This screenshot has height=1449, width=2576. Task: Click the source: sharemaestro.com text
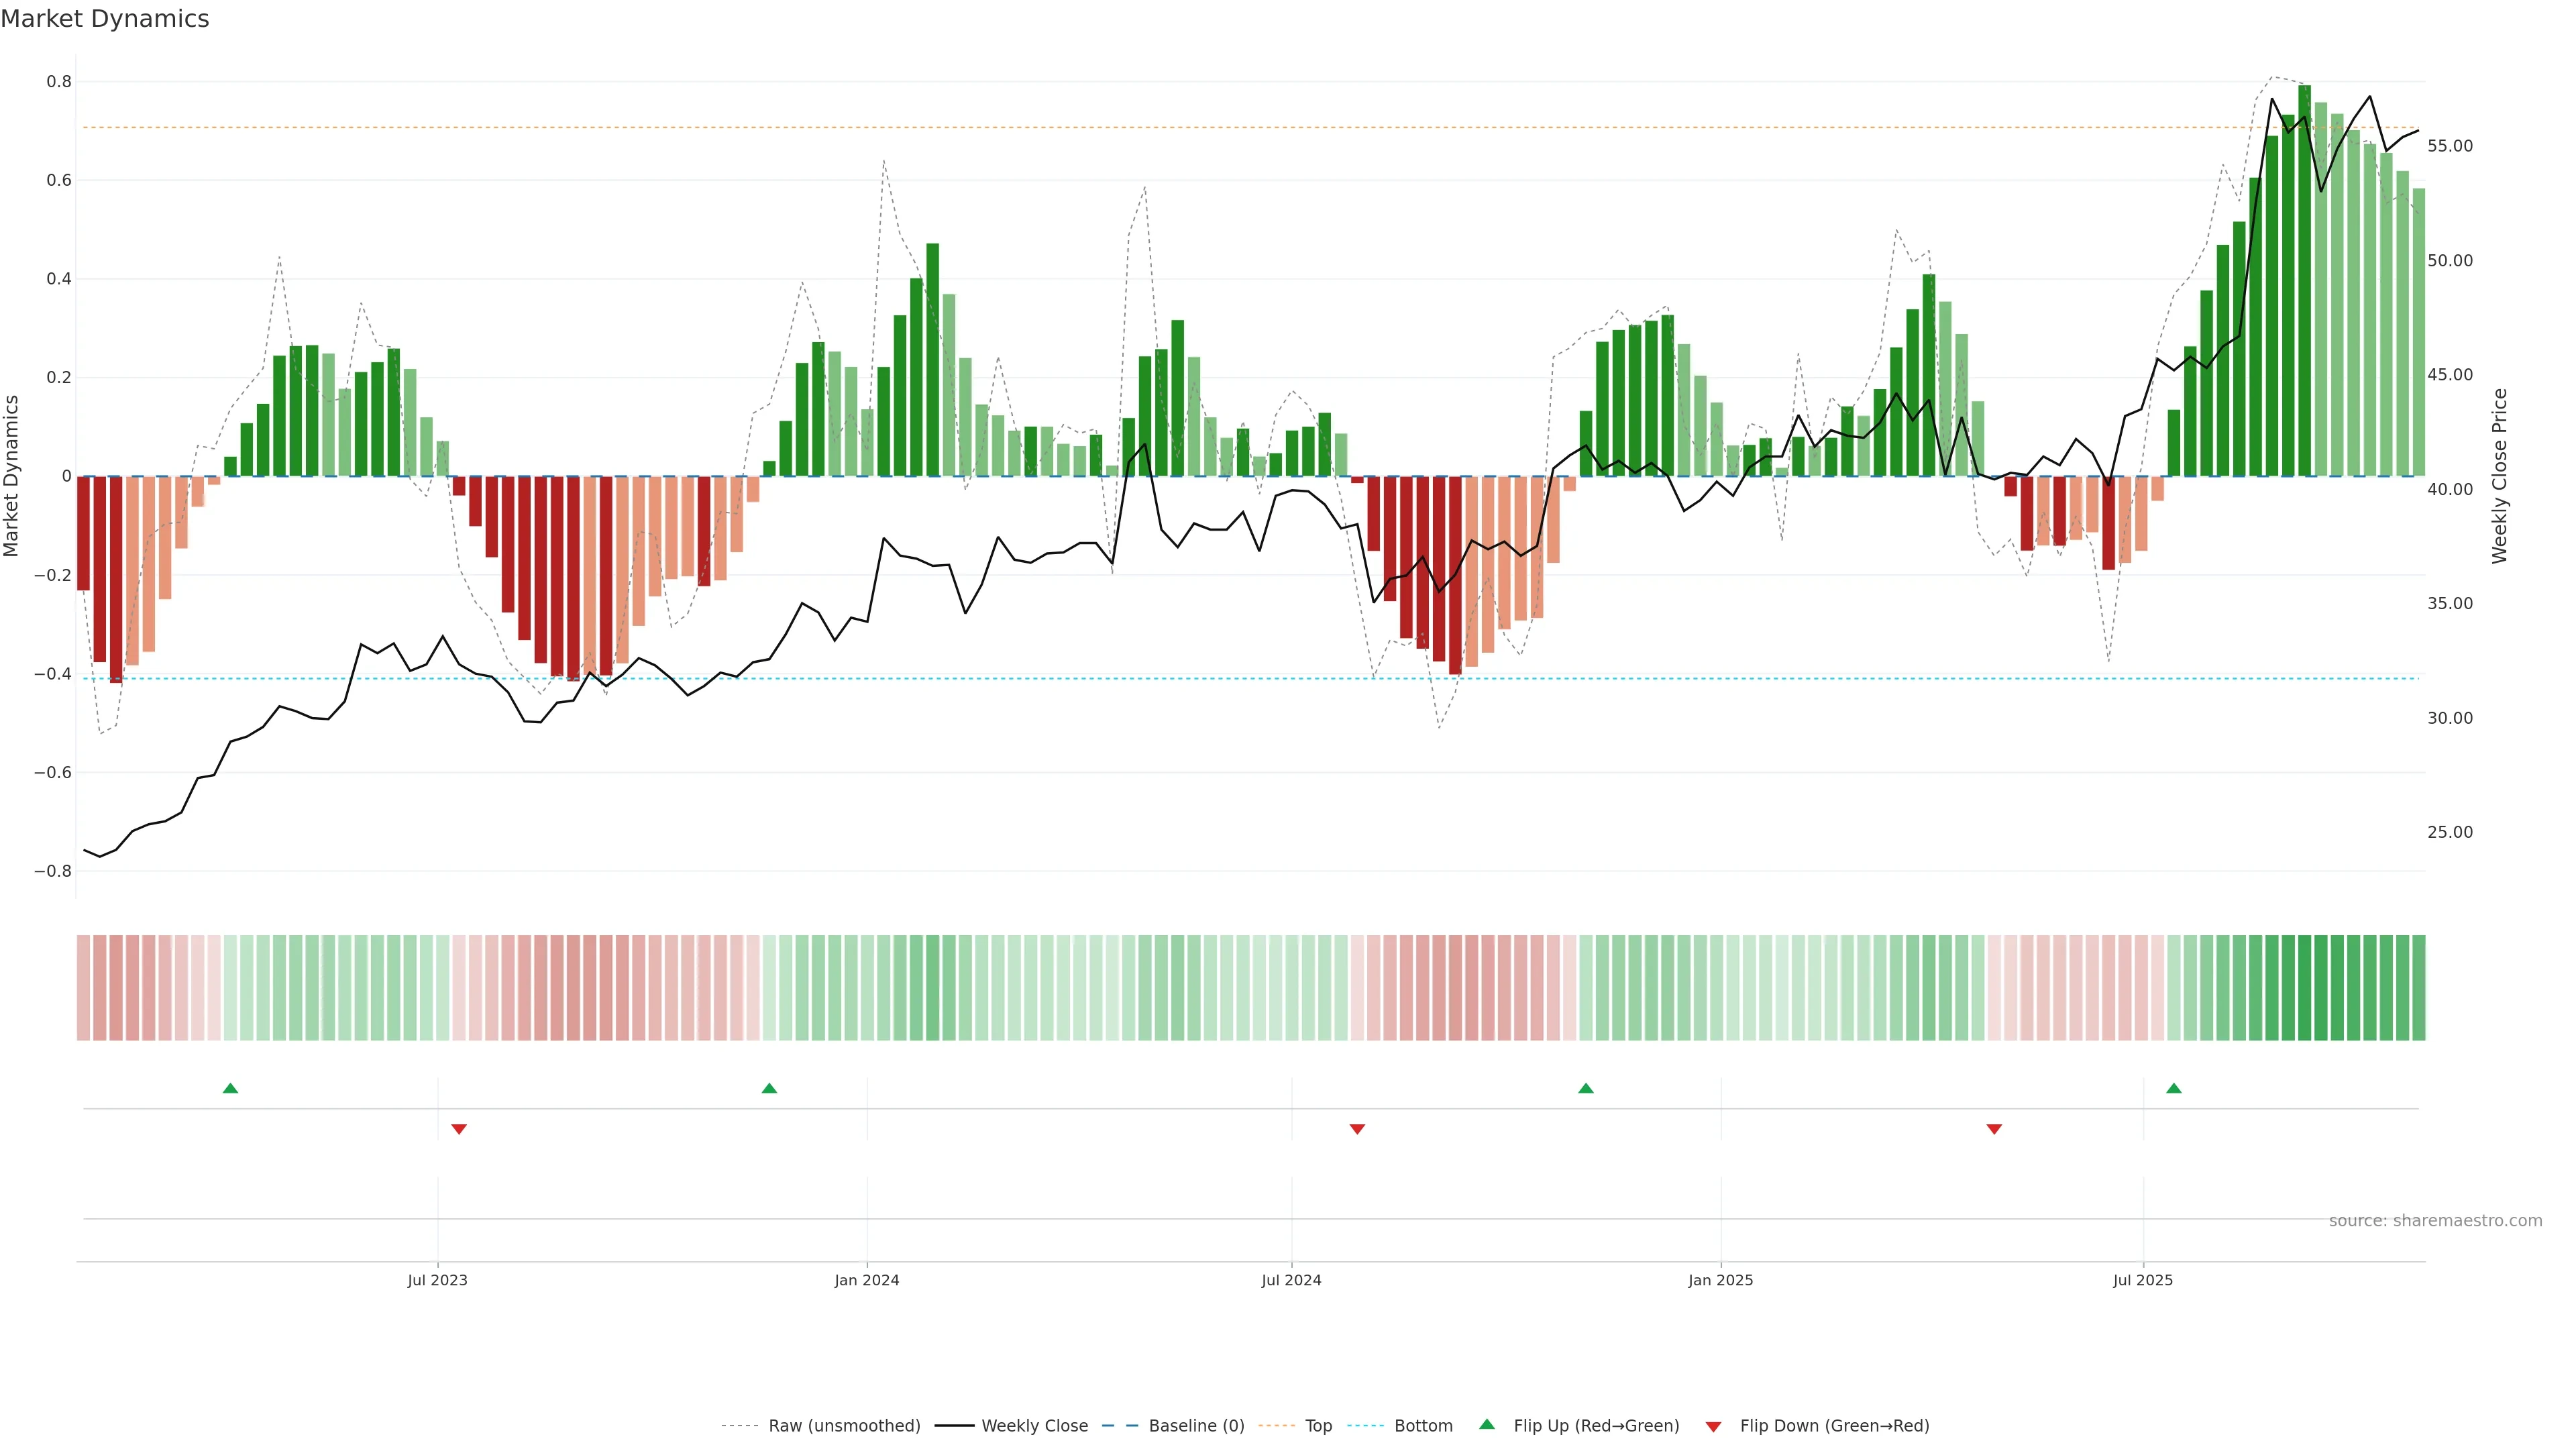(x=2435, y=1221)
